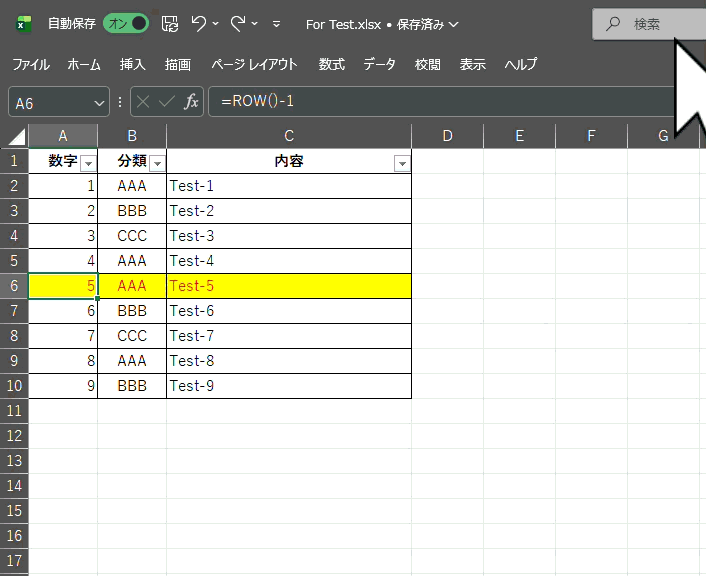This screenshot has height=576, width=706.
Task: Select row 6 header
Action: [14, 286]
